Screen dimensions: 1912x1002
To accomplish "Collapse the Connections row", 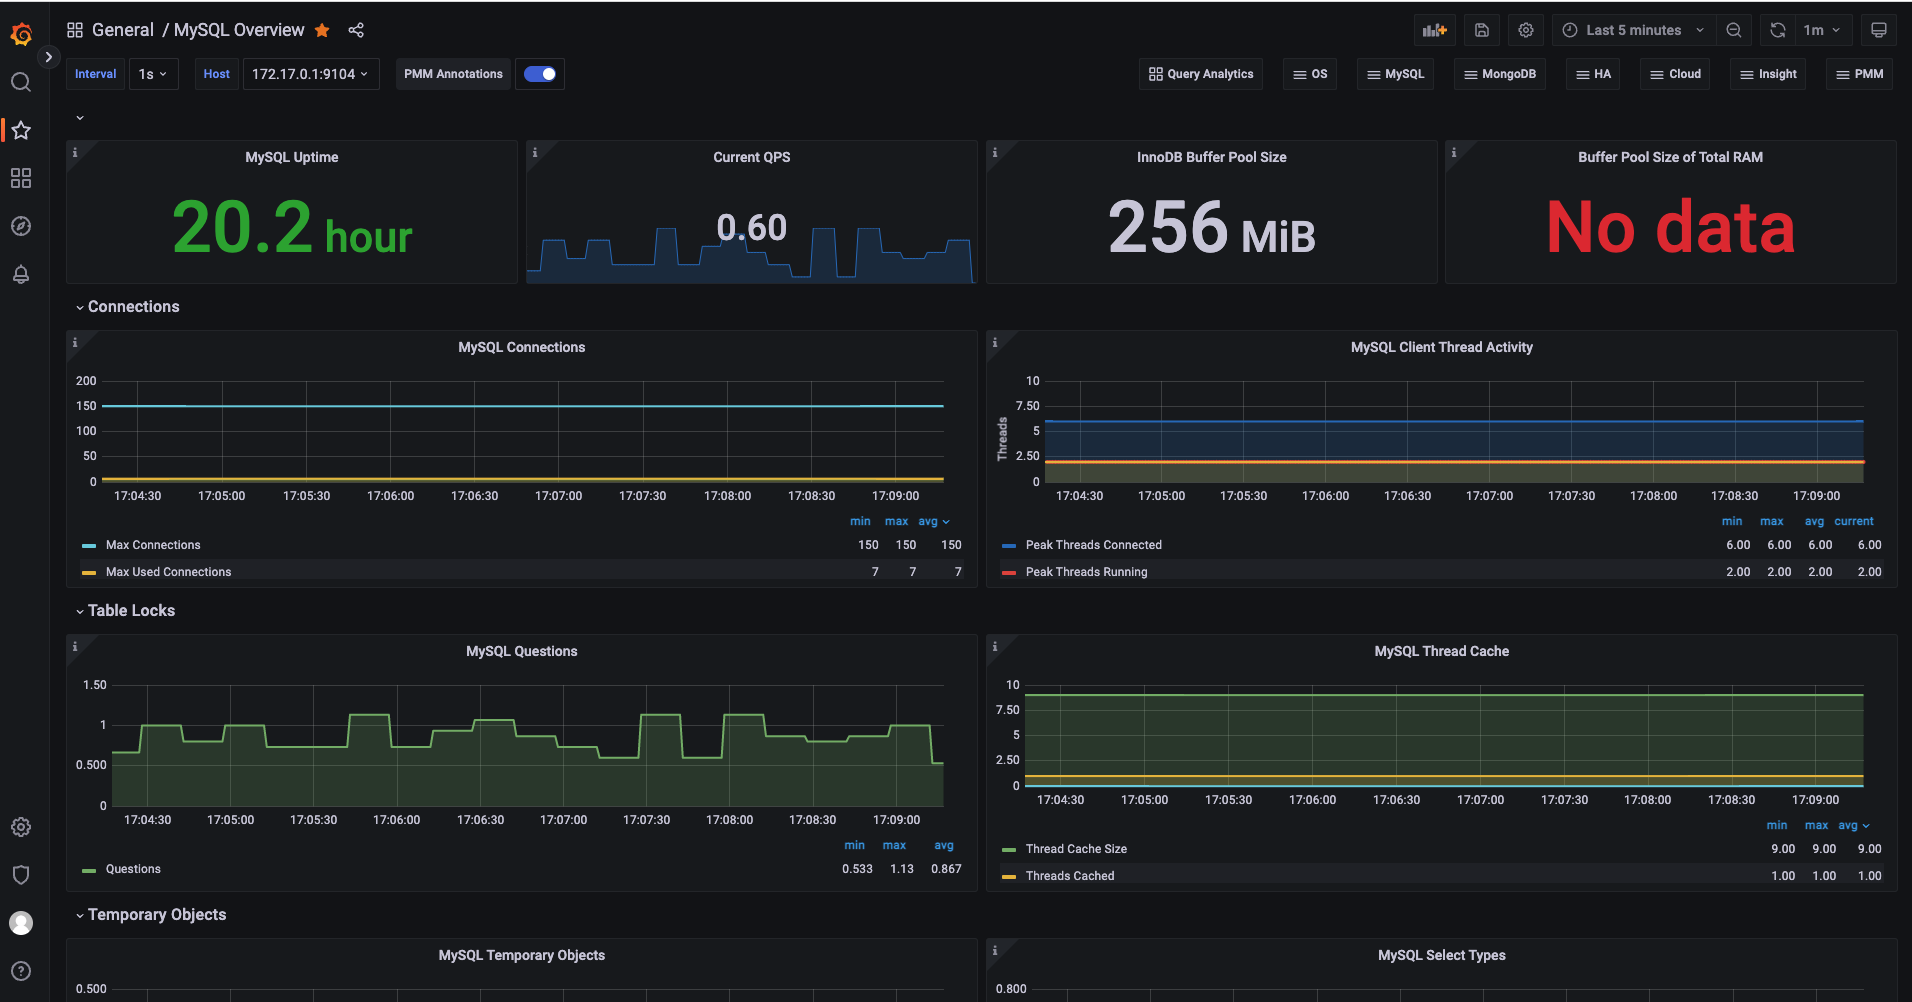I will 128,307.
